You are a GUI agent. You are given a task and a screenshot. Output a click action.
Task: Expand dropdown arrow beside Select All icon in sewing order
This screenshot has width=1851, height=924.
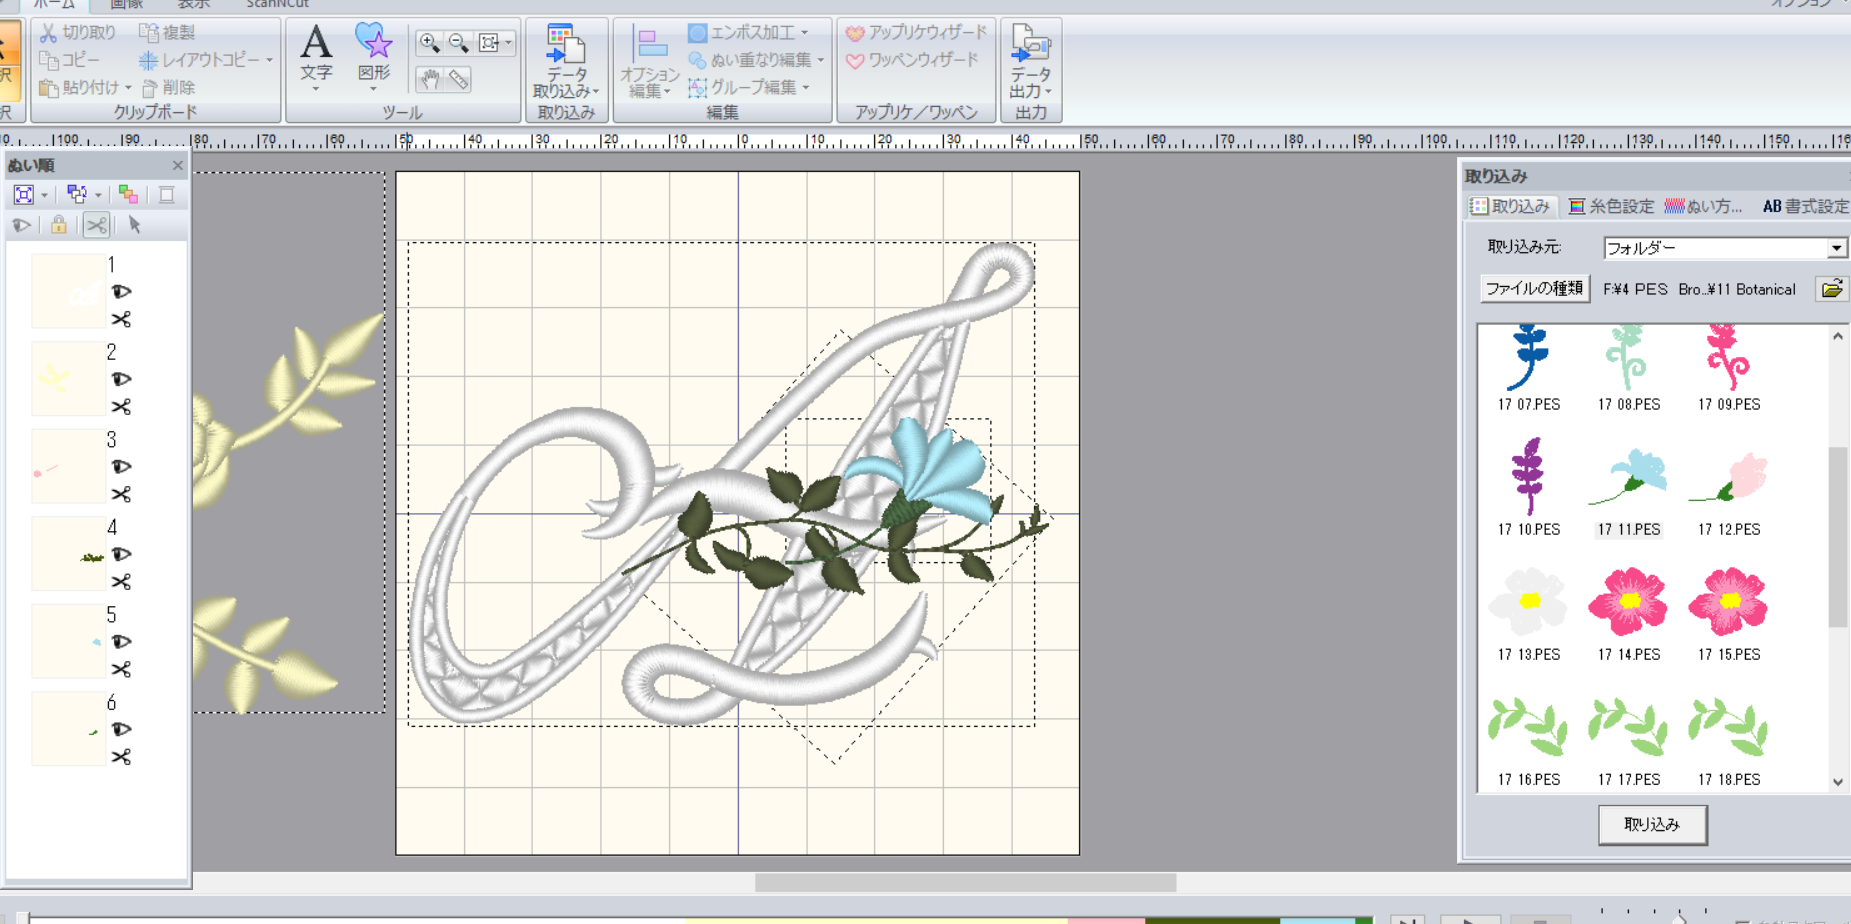pos(44,195)
